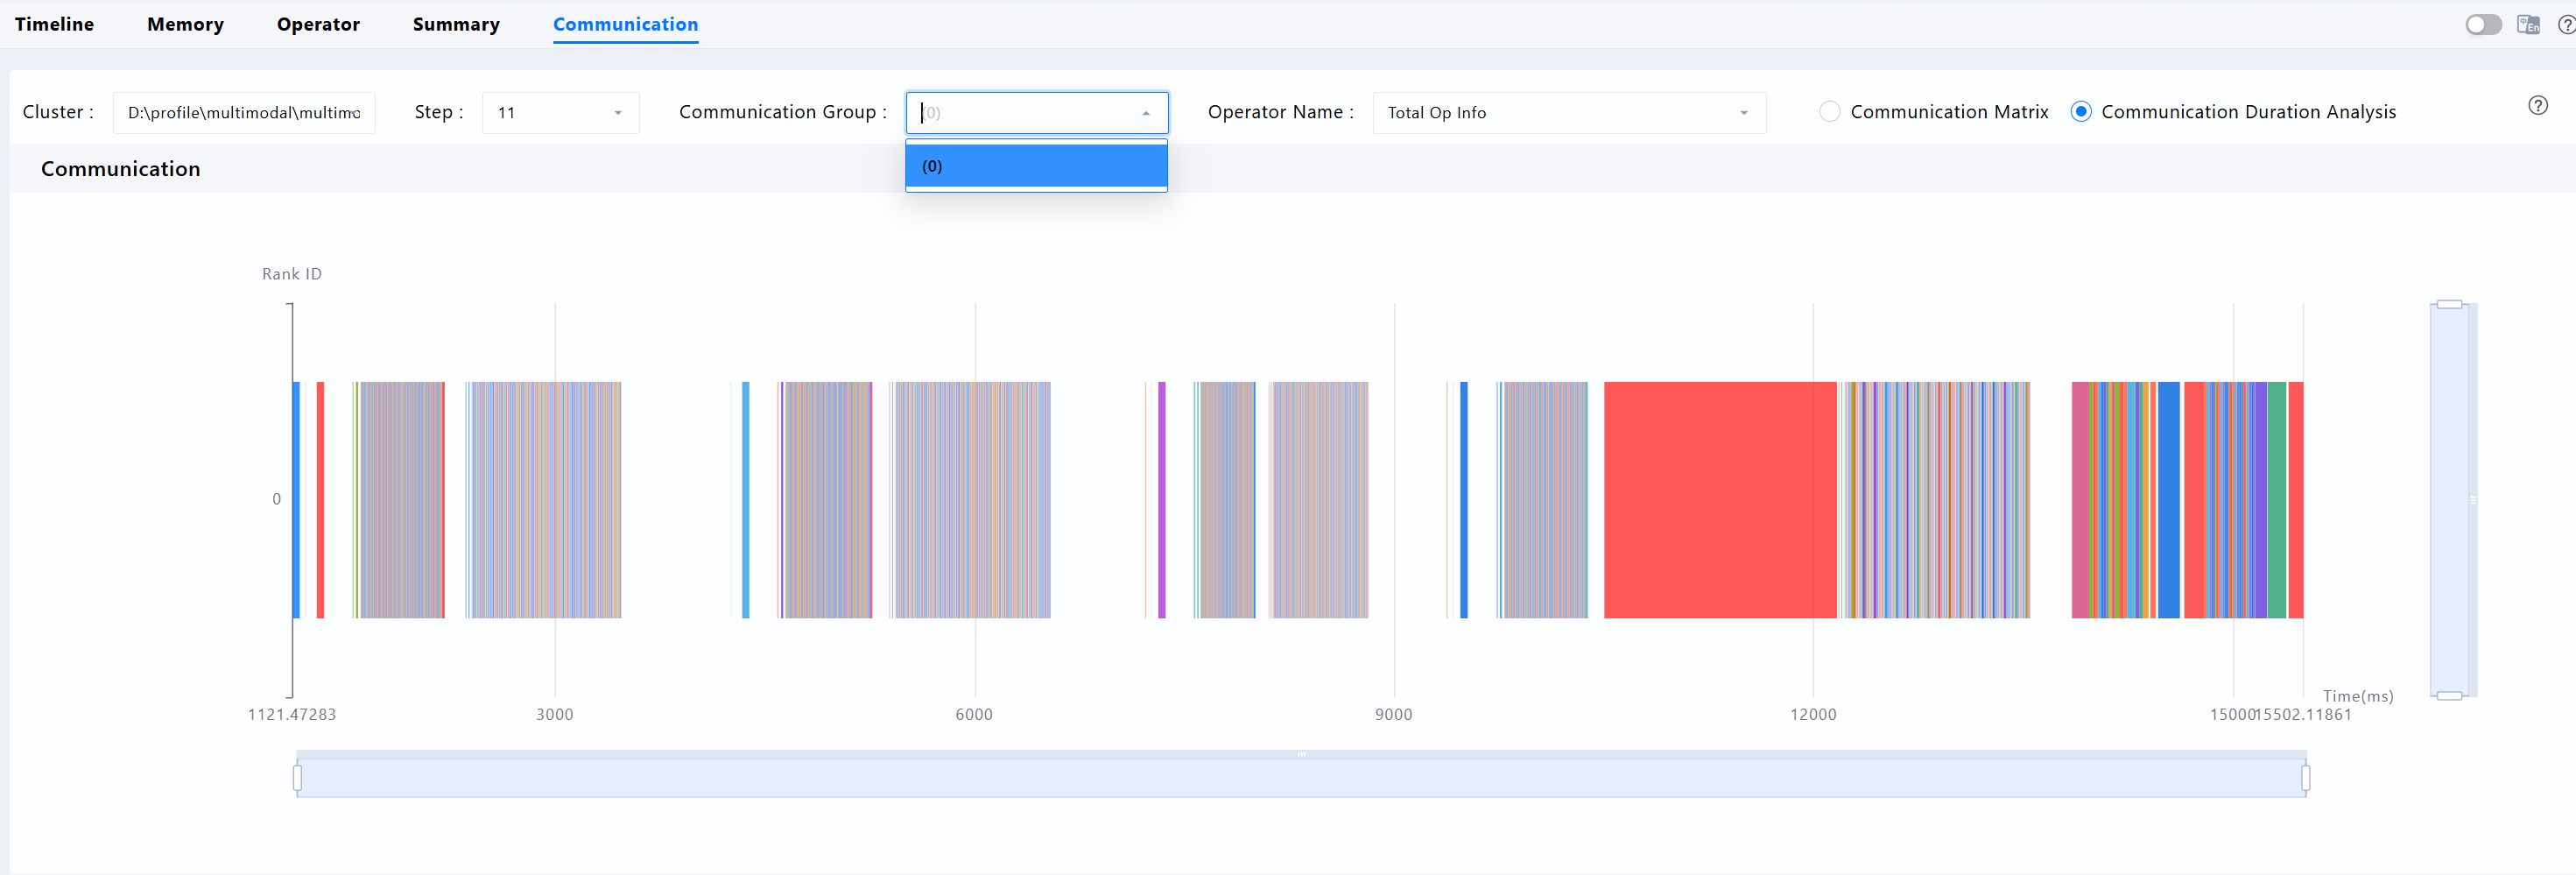Click left handle of horizontal time slider
2576x875 pixels.
point(297,777)
